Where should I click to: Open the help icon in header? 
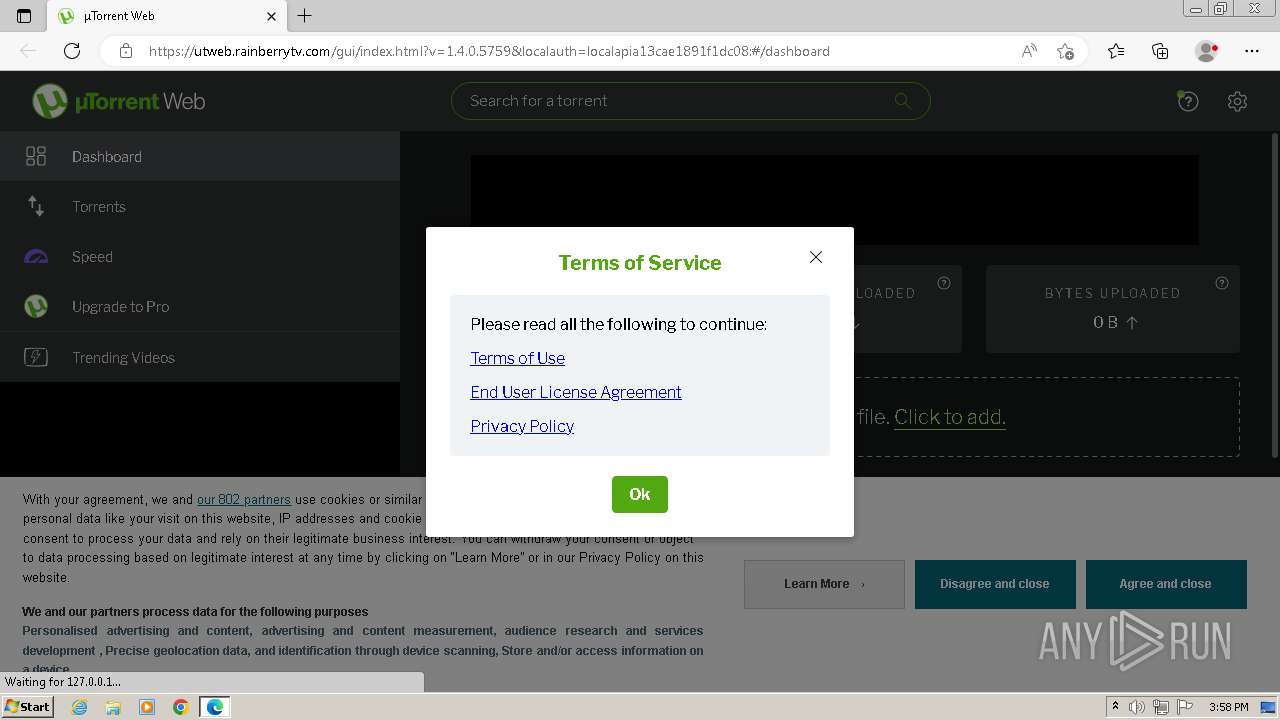coord(1187,101)
